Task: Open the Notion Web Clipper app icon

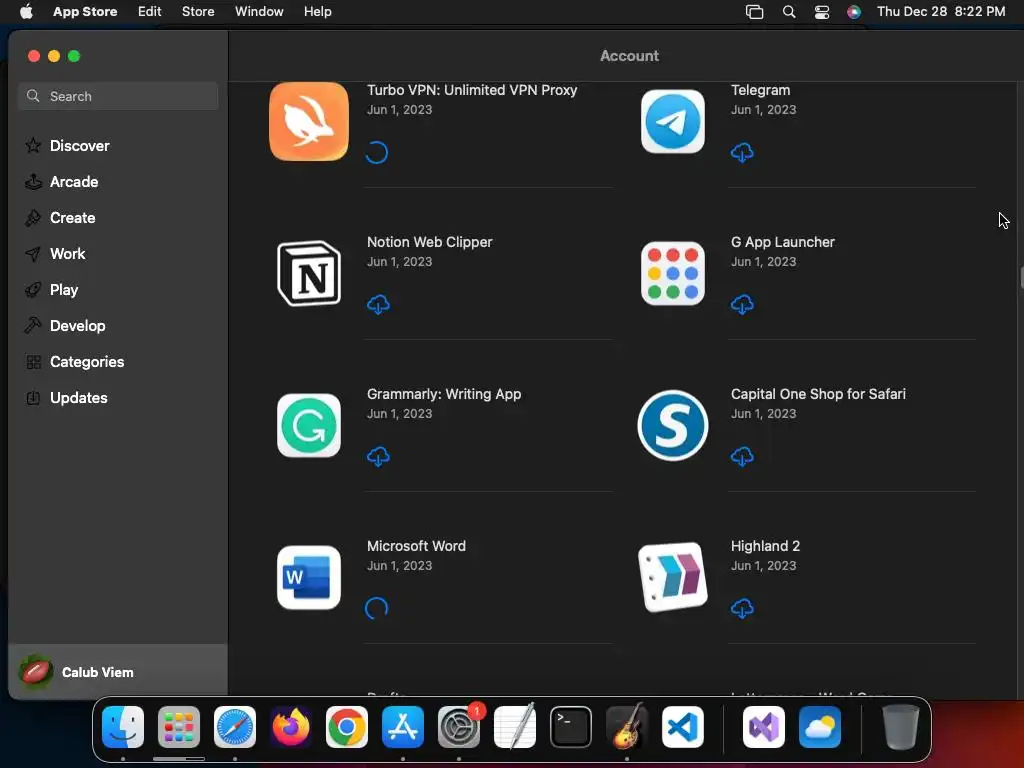Action: click(x=309, y=274)
